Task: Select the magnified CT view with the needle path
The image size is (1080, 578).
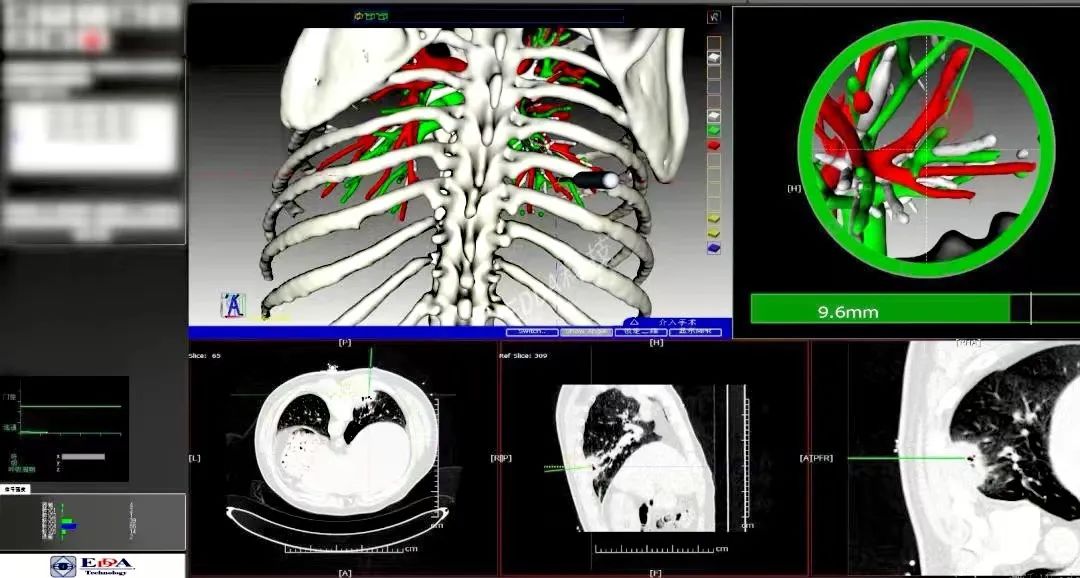Action: pyautogui.click(x=947, y=458)
